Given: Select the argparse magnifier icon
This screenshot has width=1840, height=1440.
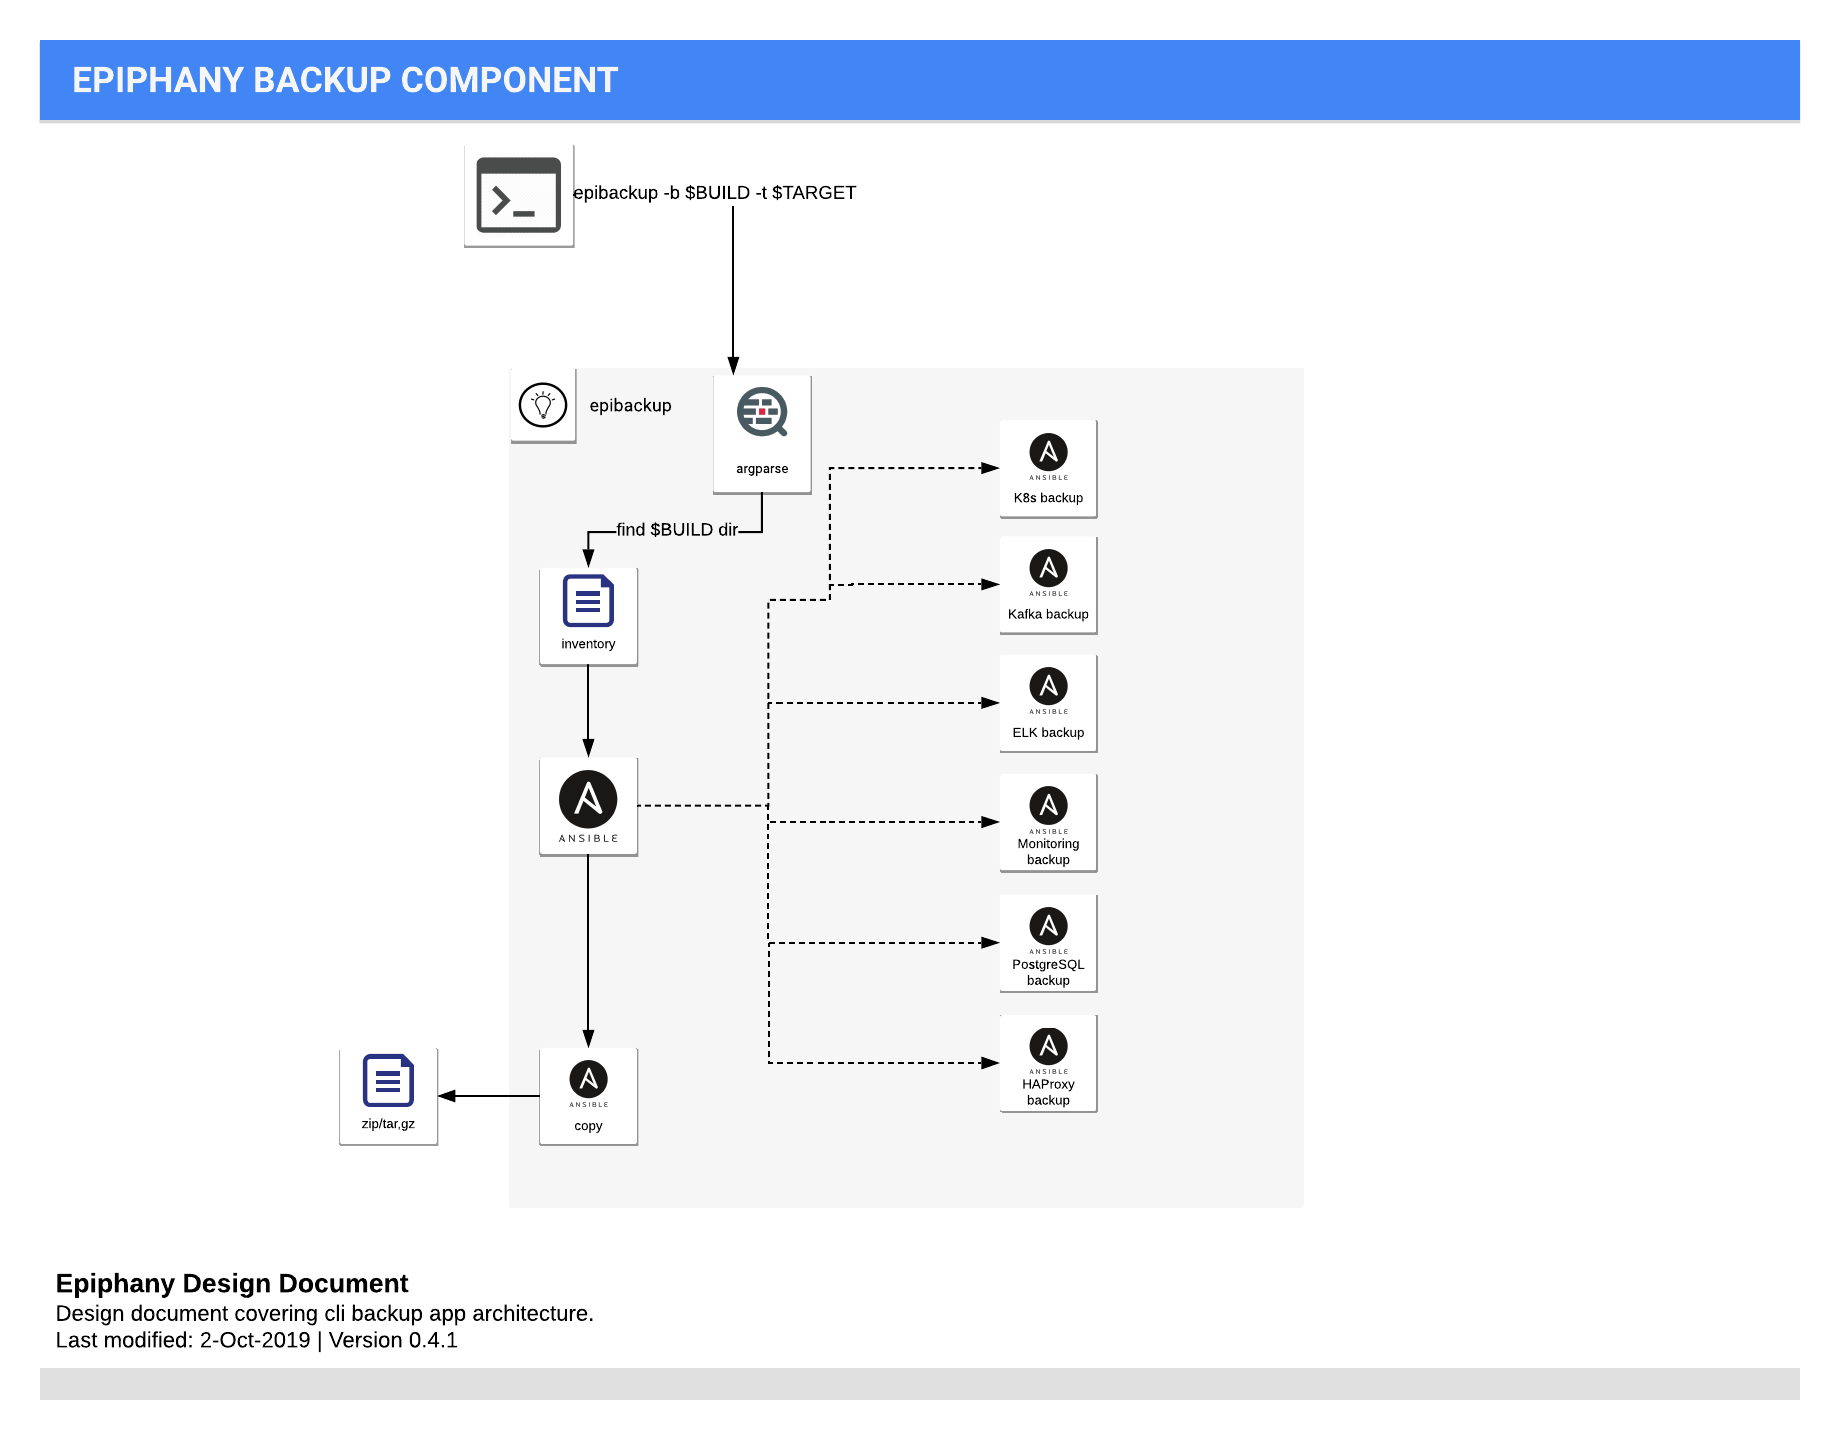Looking at the screenshot, I should [x=762, y=413].
